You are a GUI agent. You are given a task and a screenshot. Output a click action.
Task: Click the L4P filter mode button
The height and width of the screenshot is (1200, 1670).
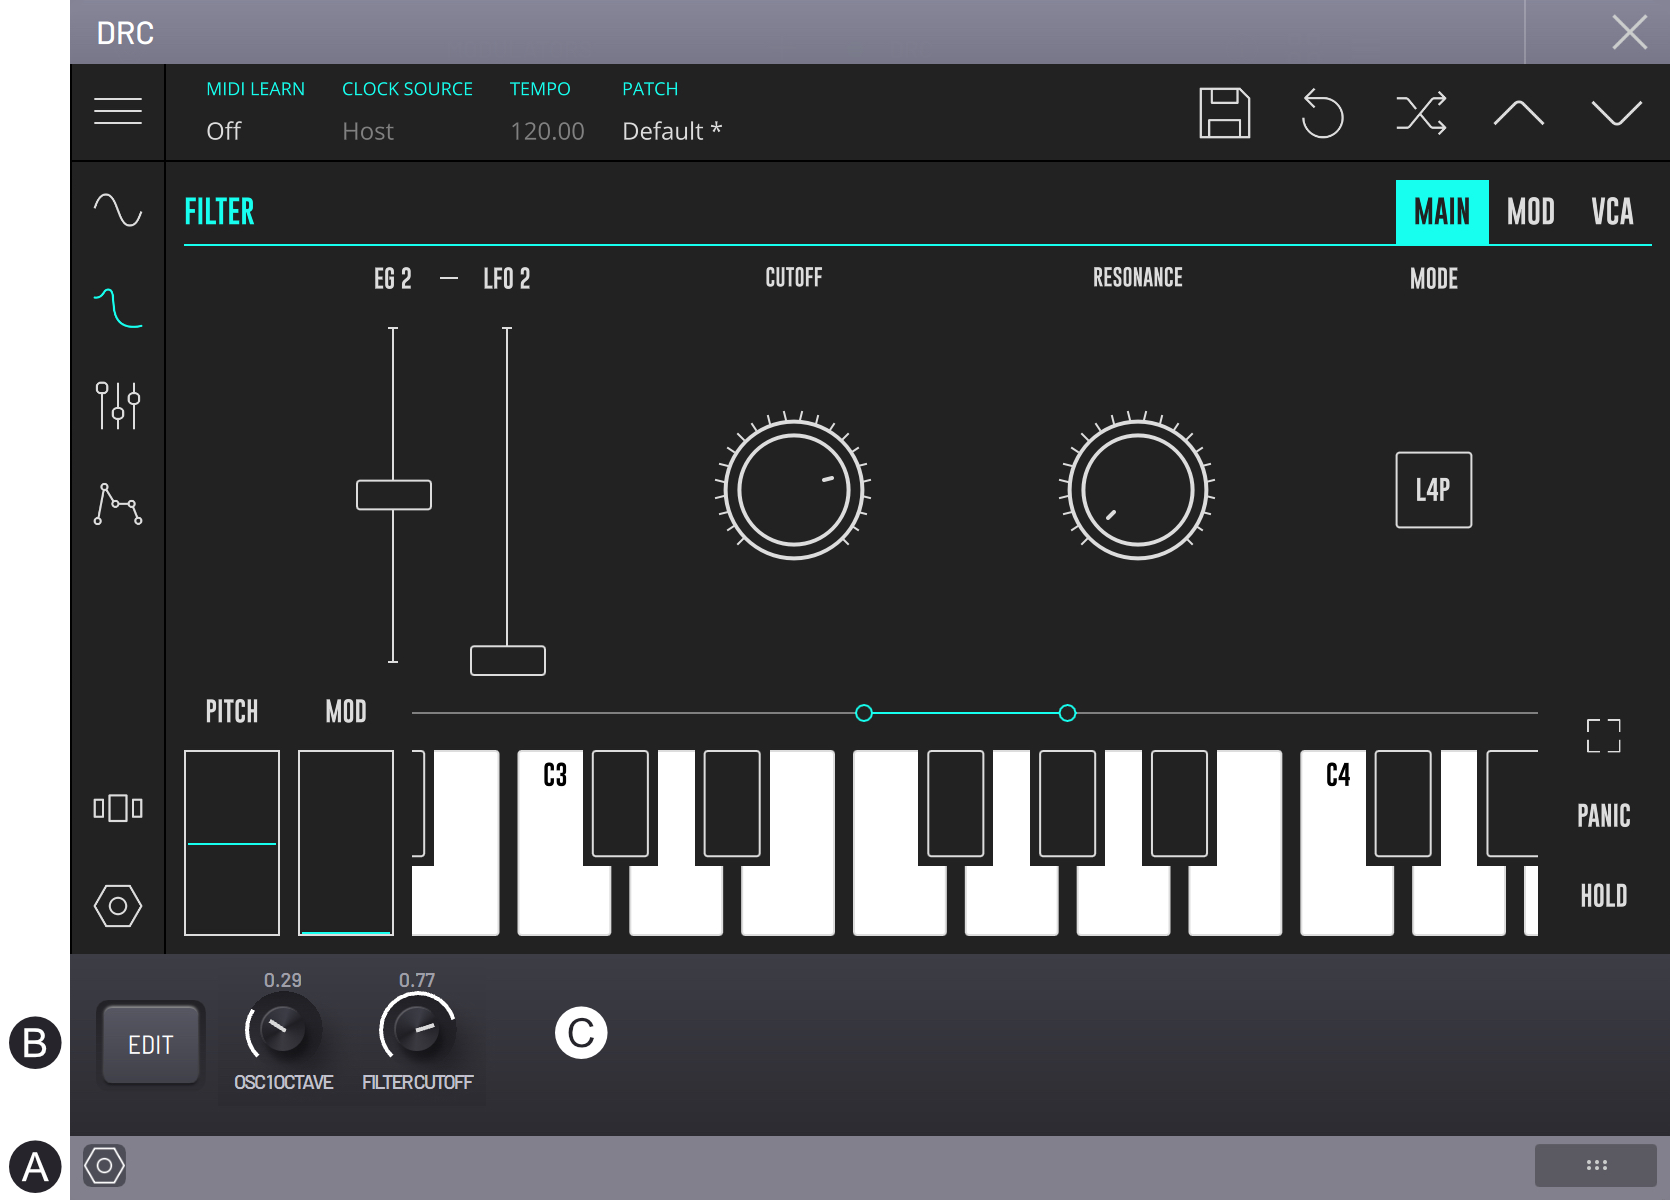1434,490
